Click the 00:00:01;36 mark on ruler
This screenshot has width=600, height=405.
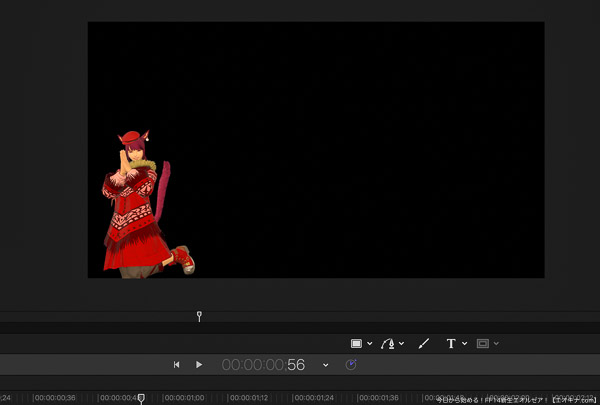click(x=378, y=398)
